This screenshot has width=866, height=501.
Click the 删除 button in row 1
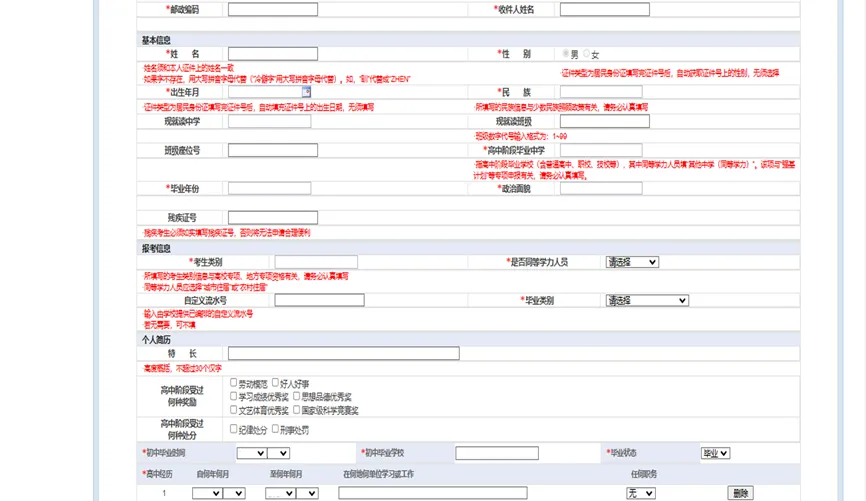click(740, 493)
